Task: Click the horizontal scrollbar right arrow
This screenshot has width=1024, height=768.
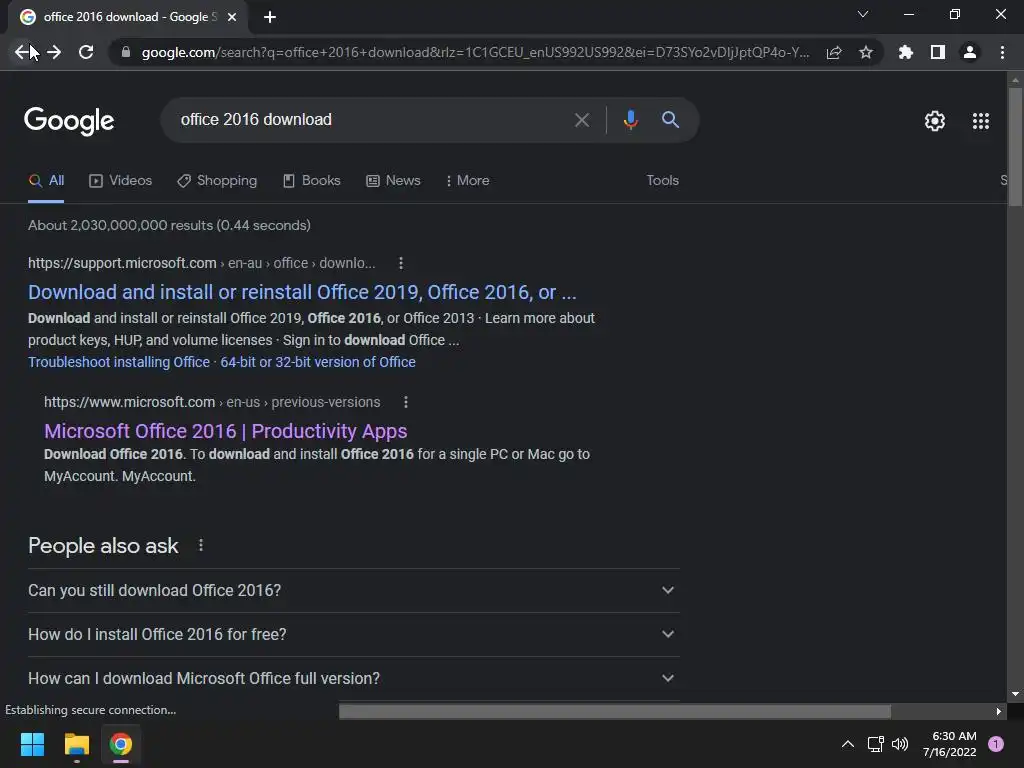Action: 999,711
